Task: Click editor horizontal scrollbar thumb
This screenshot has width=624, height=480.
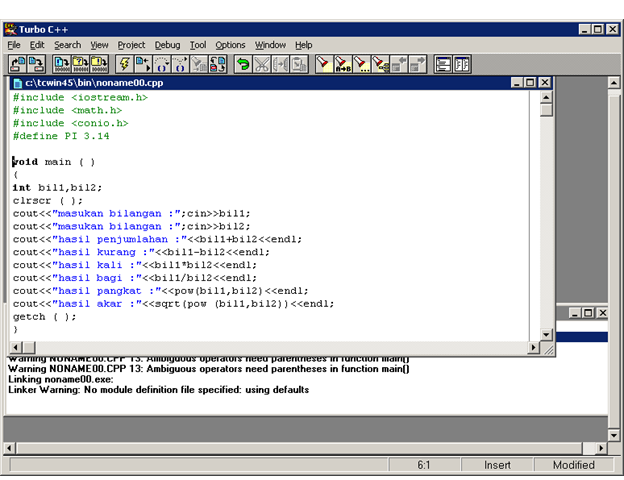Action: pos(29,347)
